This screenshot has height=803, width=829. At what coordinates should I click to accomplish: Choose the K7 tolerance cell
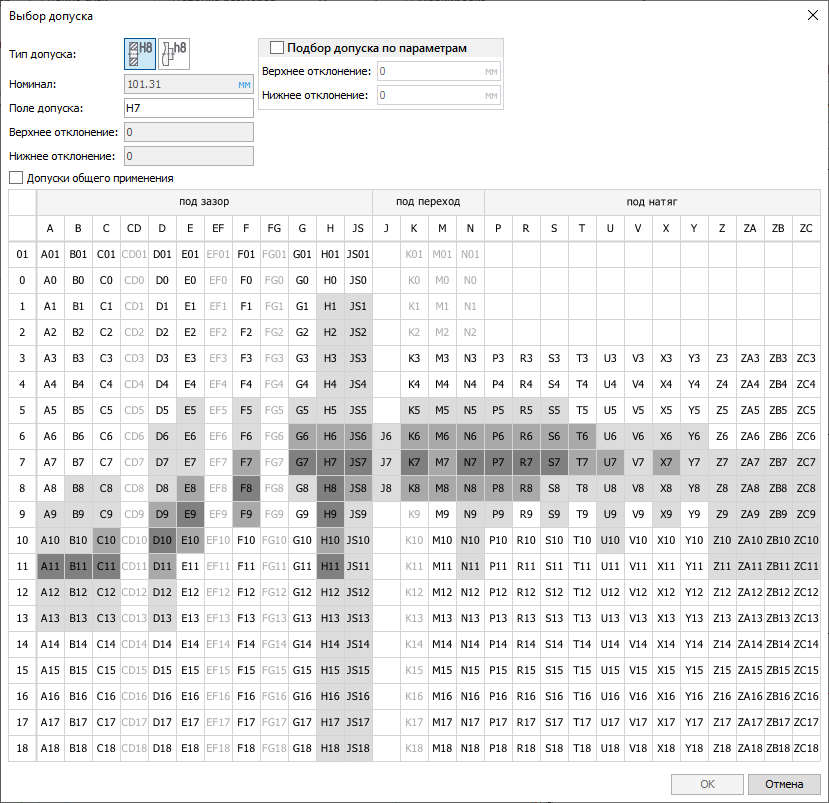[x=414, y=462]
